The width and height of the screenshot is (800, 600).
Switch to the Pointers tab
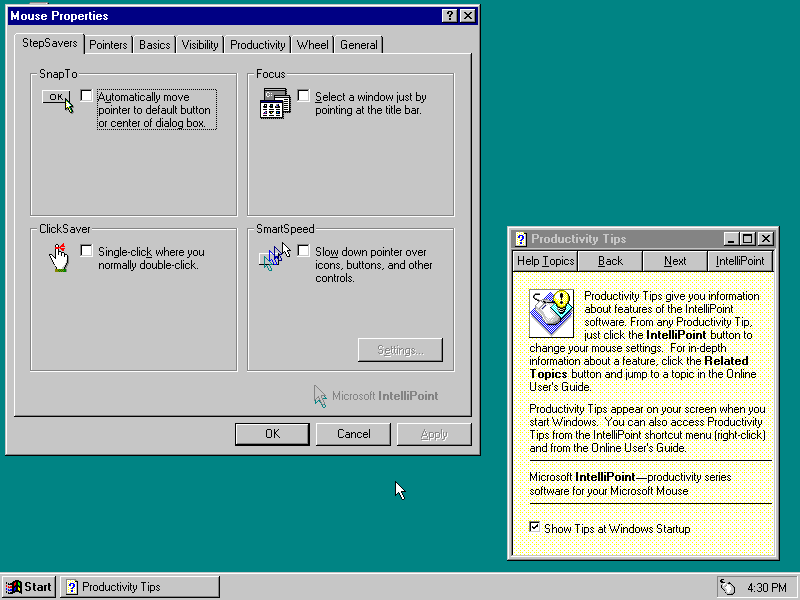(108, 45)
